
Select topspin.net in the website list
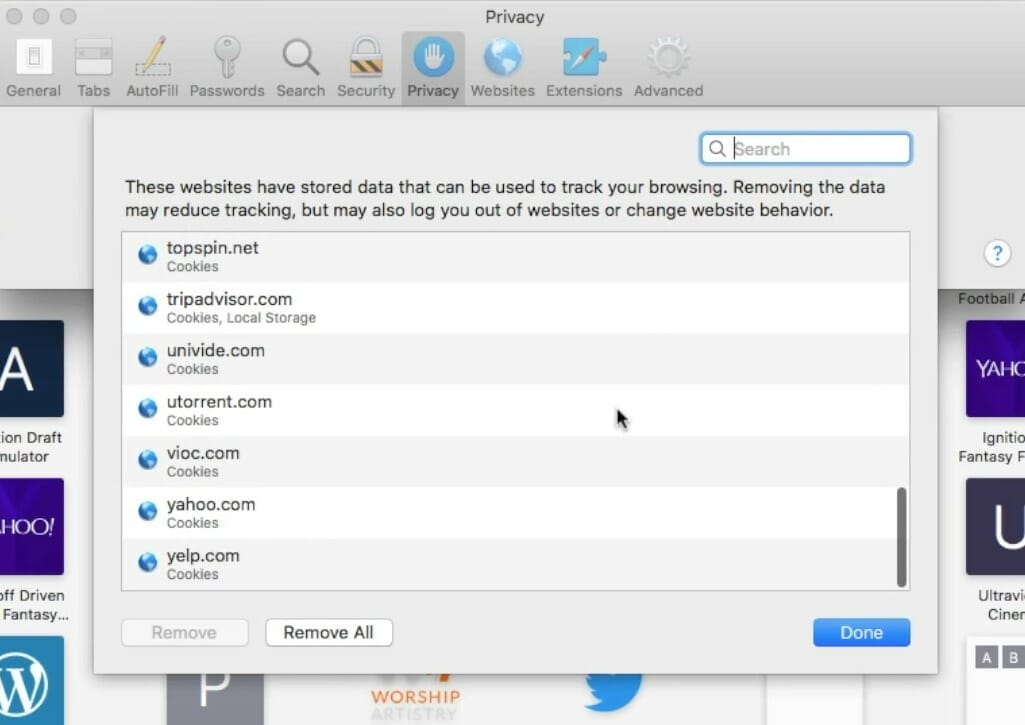pyautogui.click(x=515, y=257)
